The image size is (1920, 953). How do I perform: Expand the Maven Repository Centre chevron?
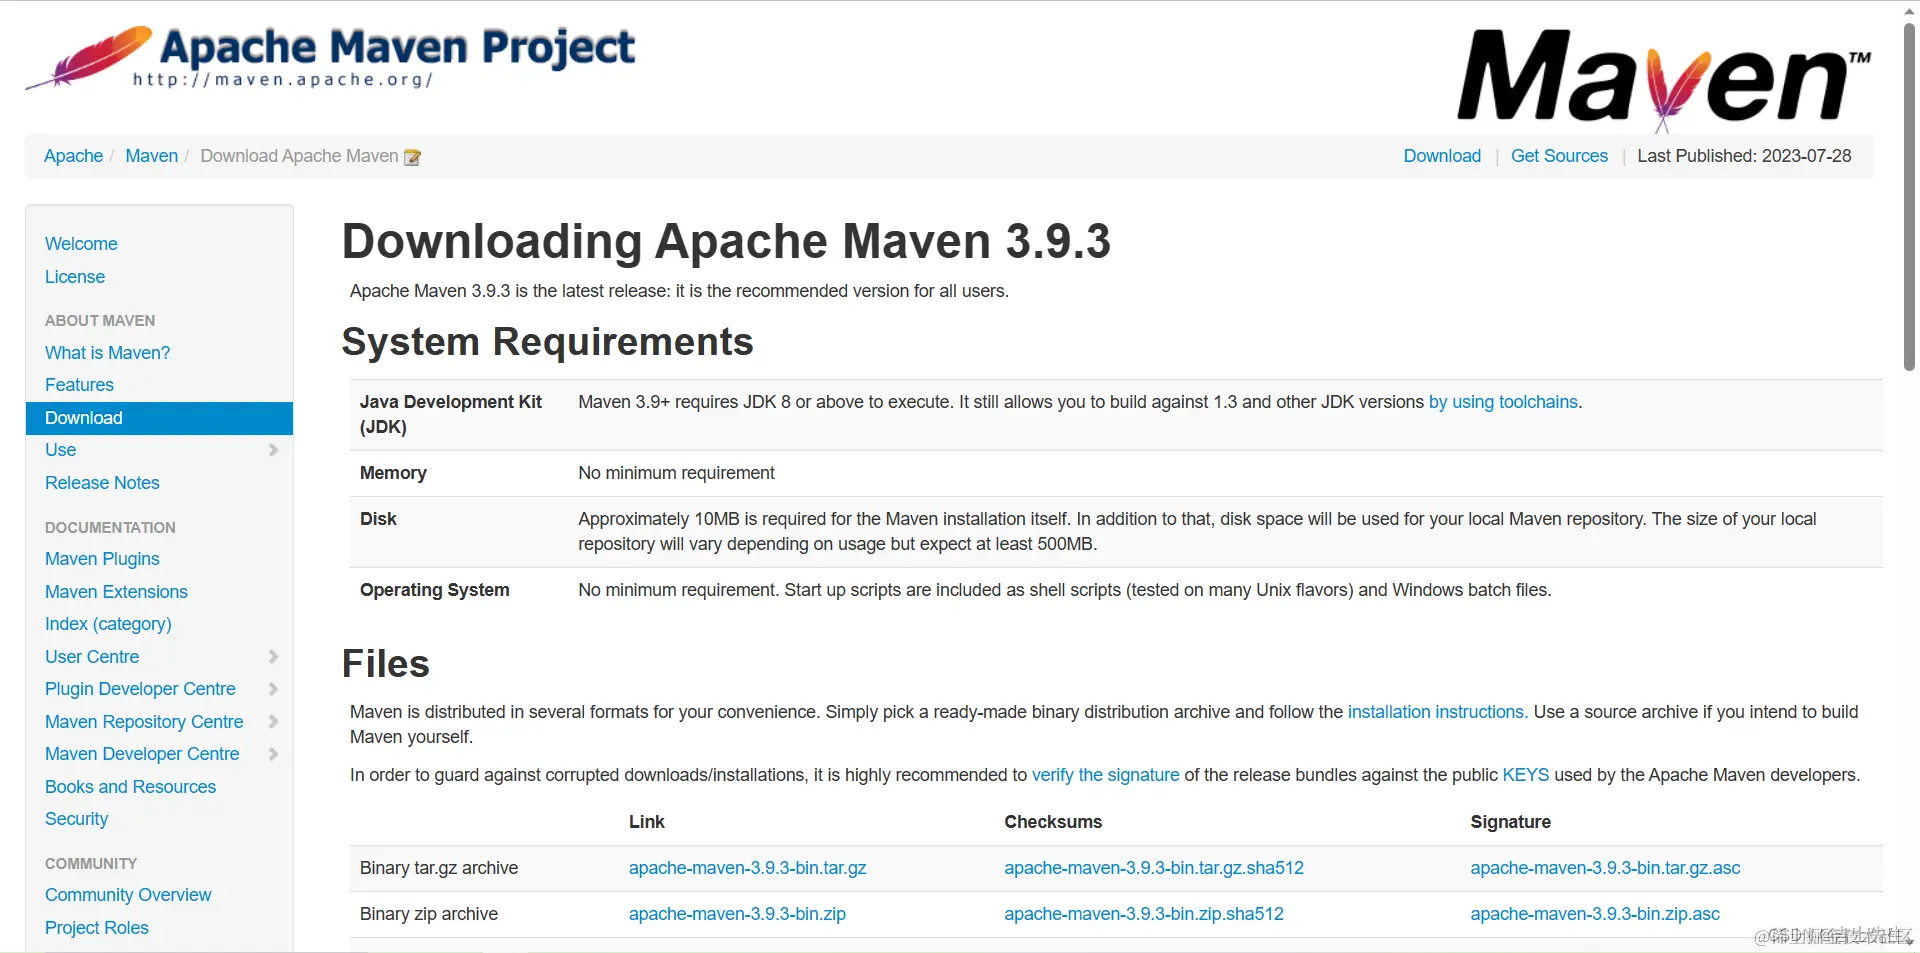coord(273,722)
